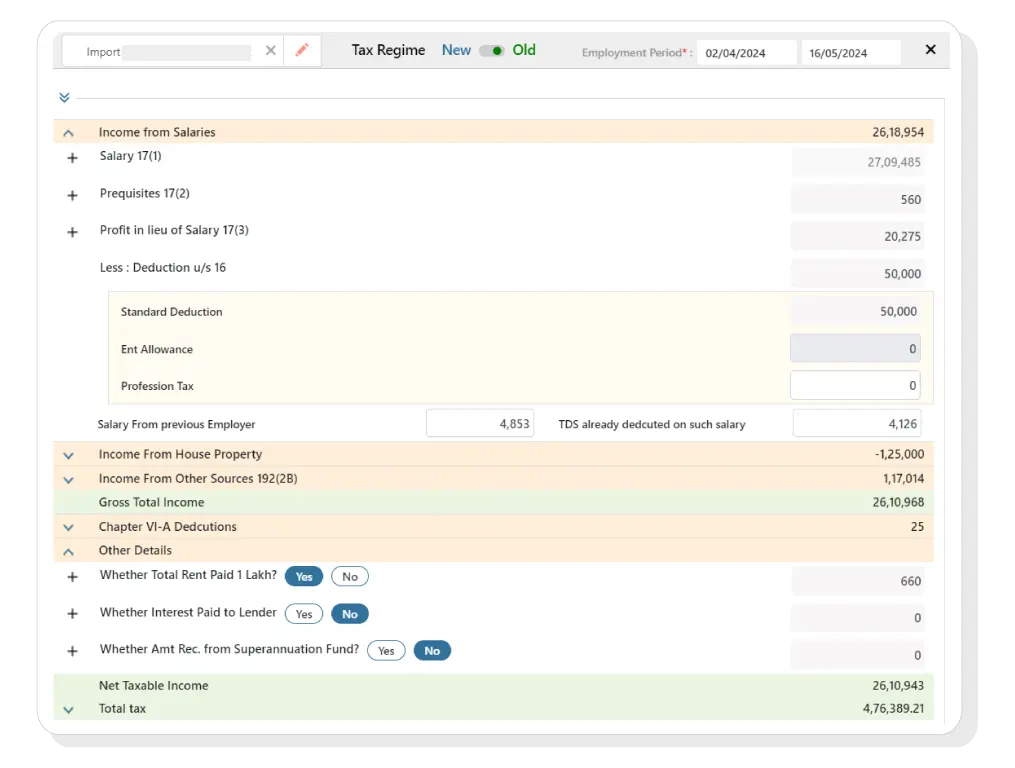
Task: Expand Perquisites 17(2) using plus icon
Action: point(71,196)
